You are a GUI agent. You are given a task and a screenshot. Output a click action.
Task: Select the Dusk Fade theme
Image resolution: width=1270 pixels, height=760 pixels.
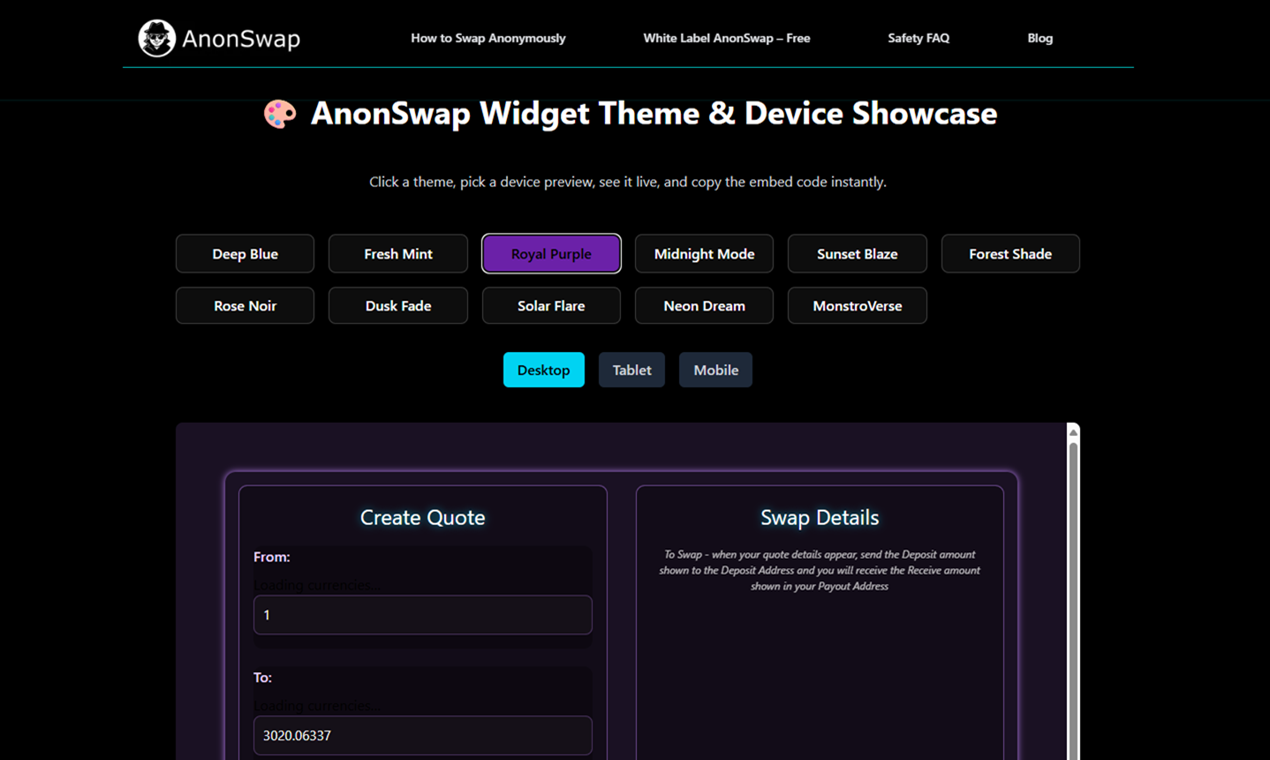coord(398,306)
